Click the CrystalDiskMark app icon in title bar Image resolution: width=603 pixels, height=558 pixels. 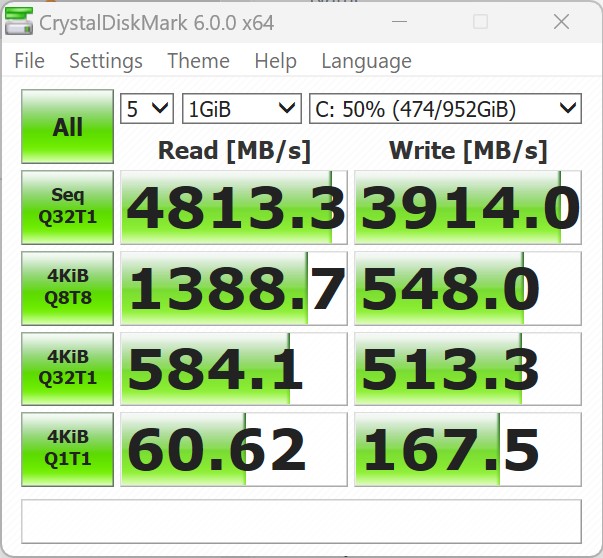18,22
